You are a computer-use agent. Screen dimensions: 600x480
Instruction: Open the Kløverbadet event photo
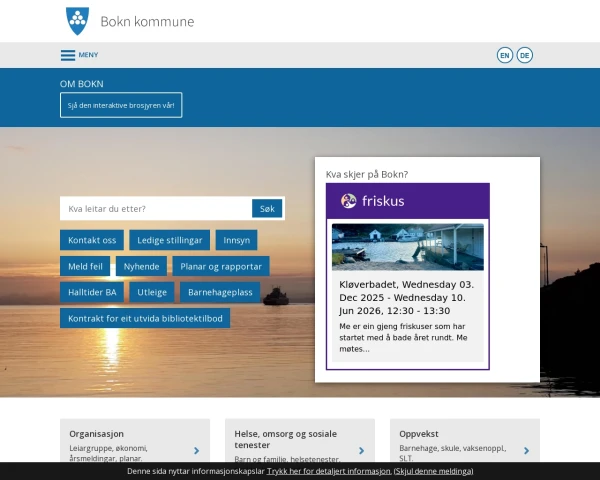click(407, 247)
